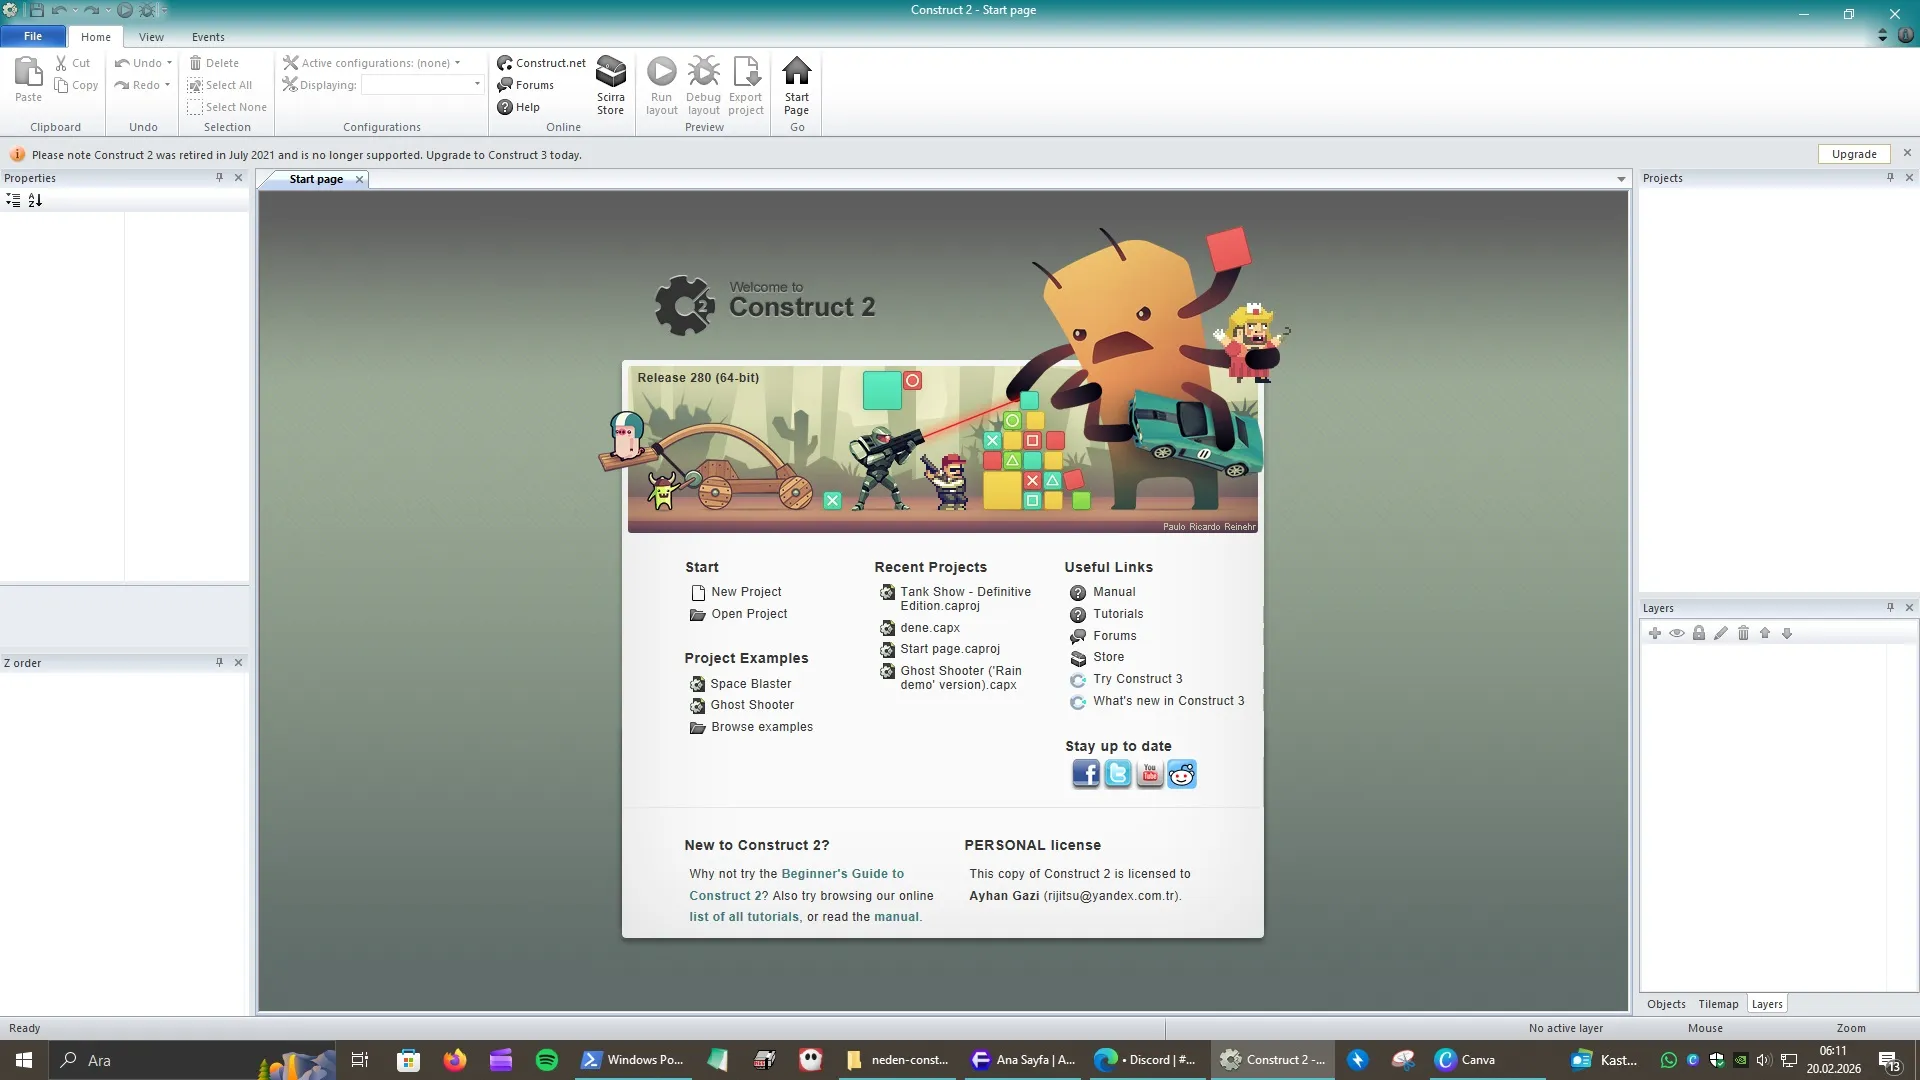This screenshot has height=1080, width=1920.
Task: Delete the selected layer using the trash icon
Action: pos(1742,633)
